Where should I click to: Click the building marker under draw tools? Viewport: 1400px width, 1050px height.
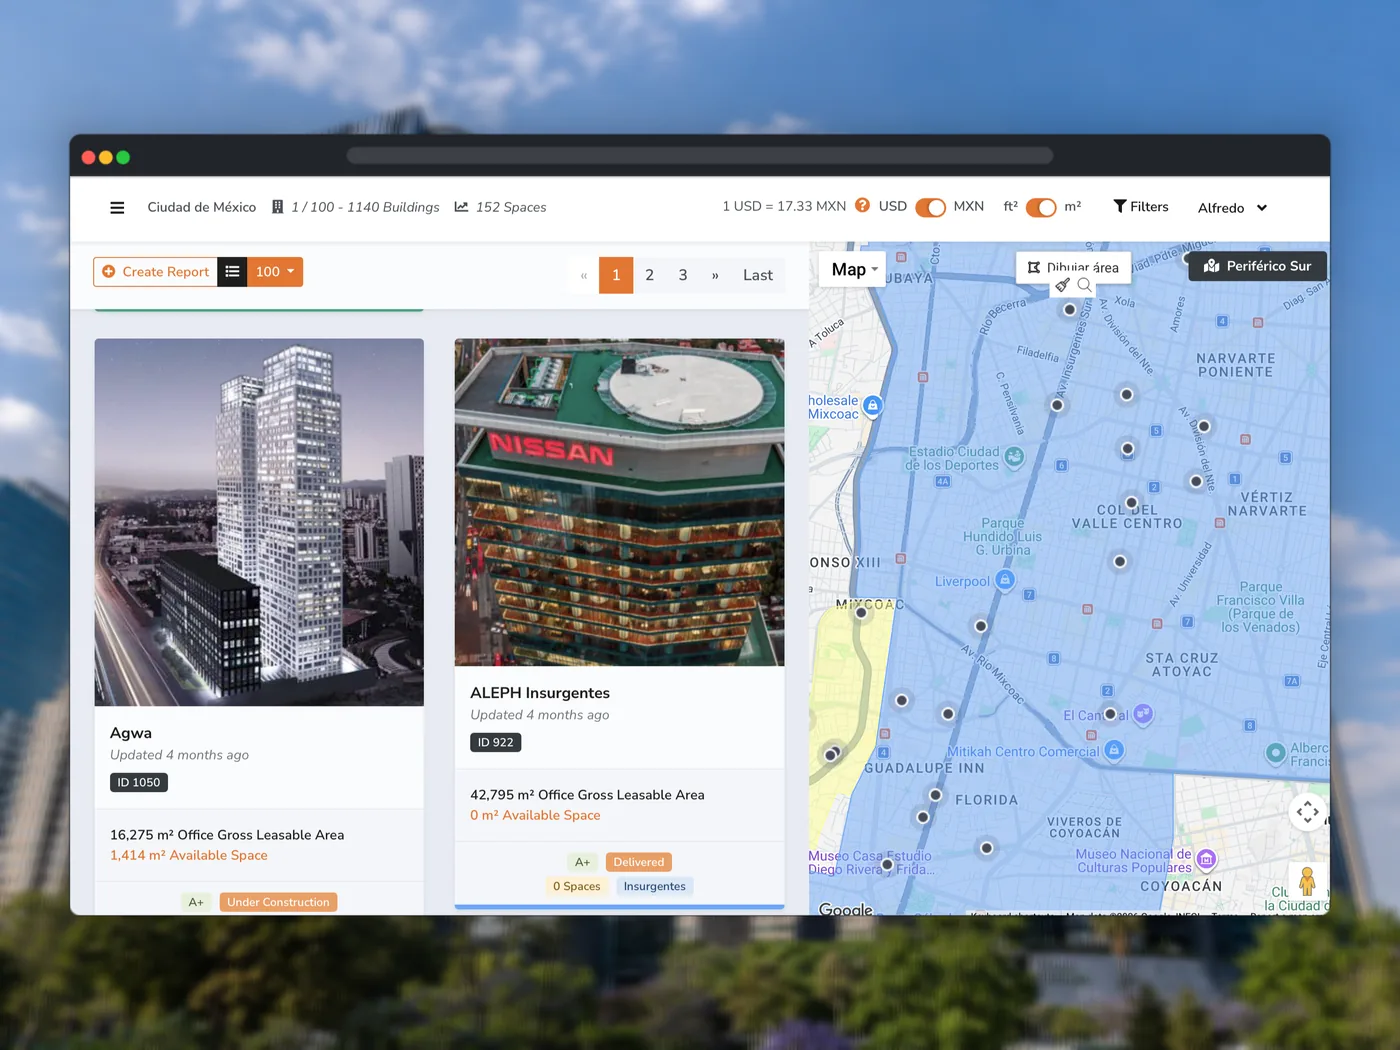(x=1070, y=310)
